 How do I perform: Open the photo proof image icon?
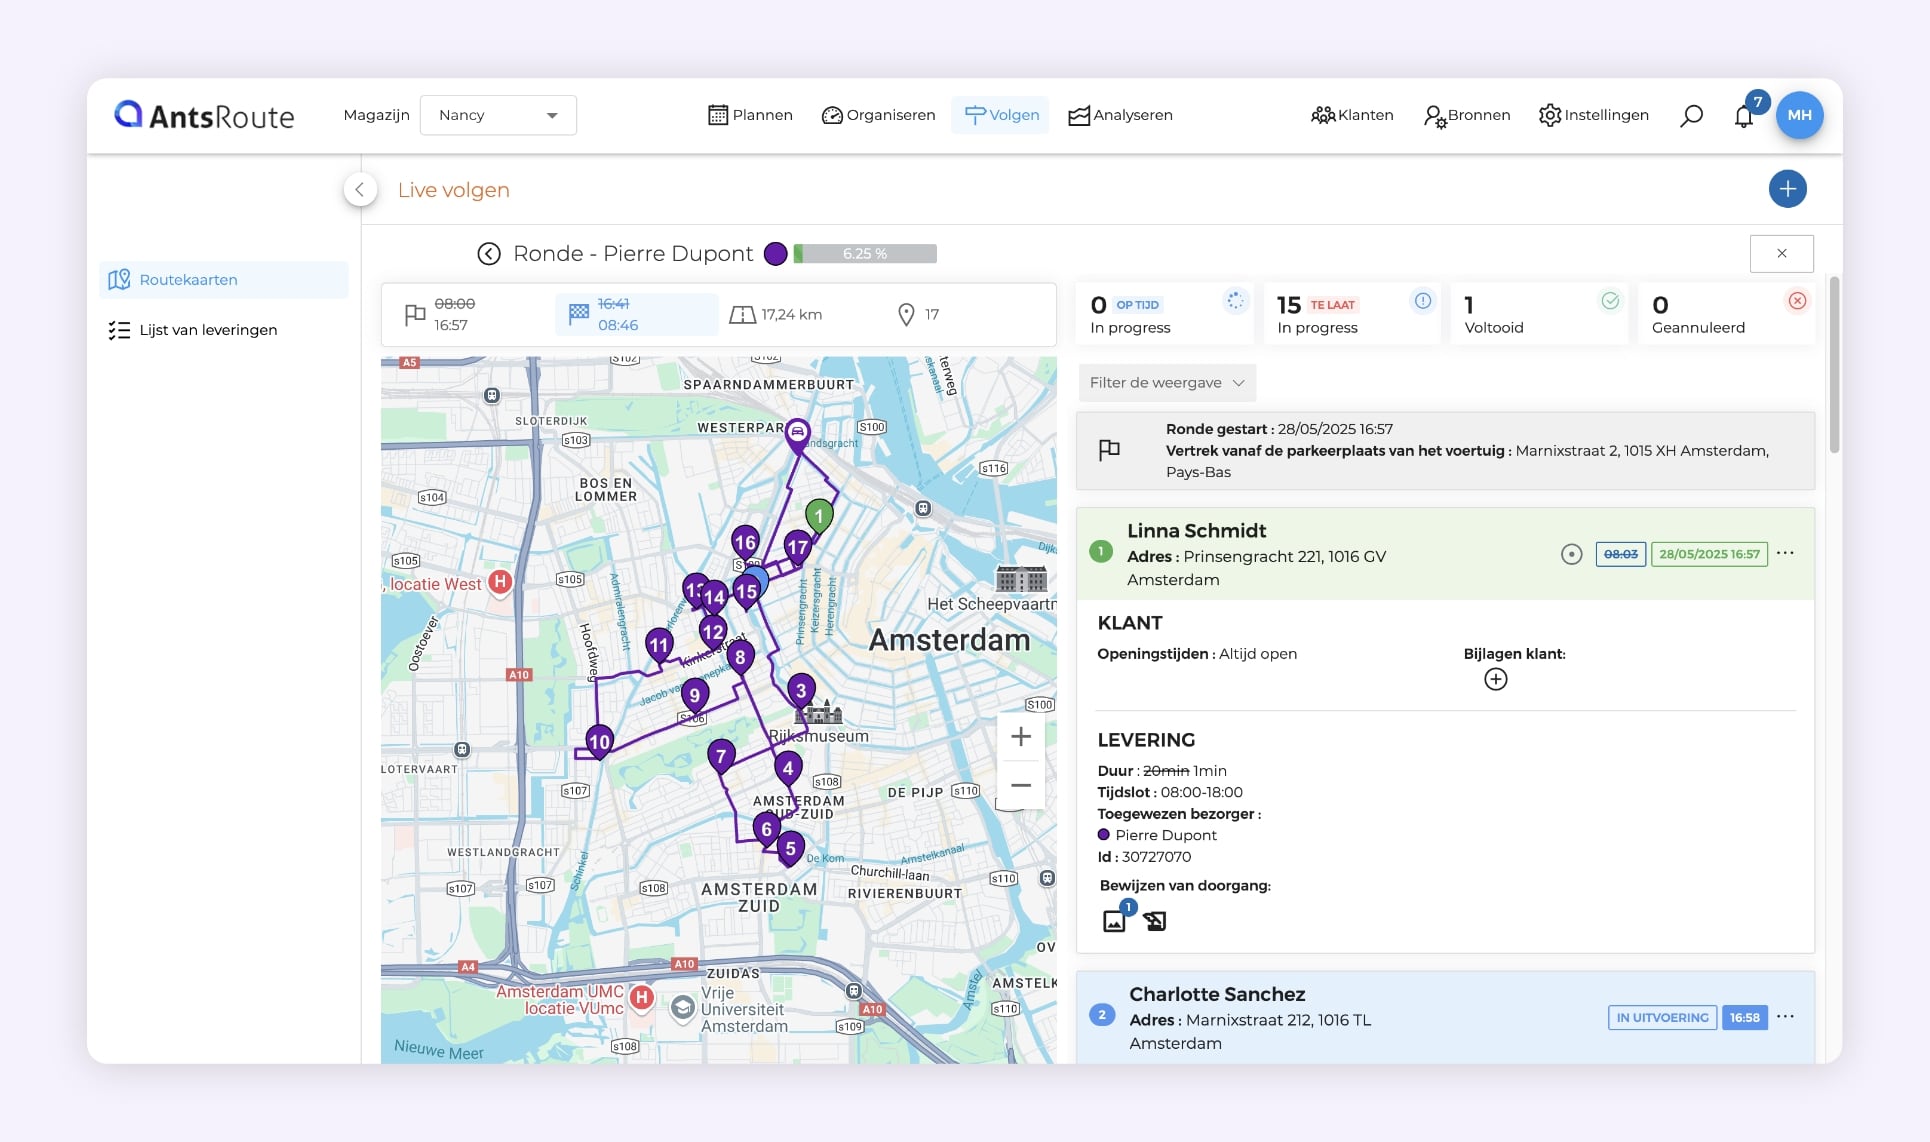[x=1114, y=921]
